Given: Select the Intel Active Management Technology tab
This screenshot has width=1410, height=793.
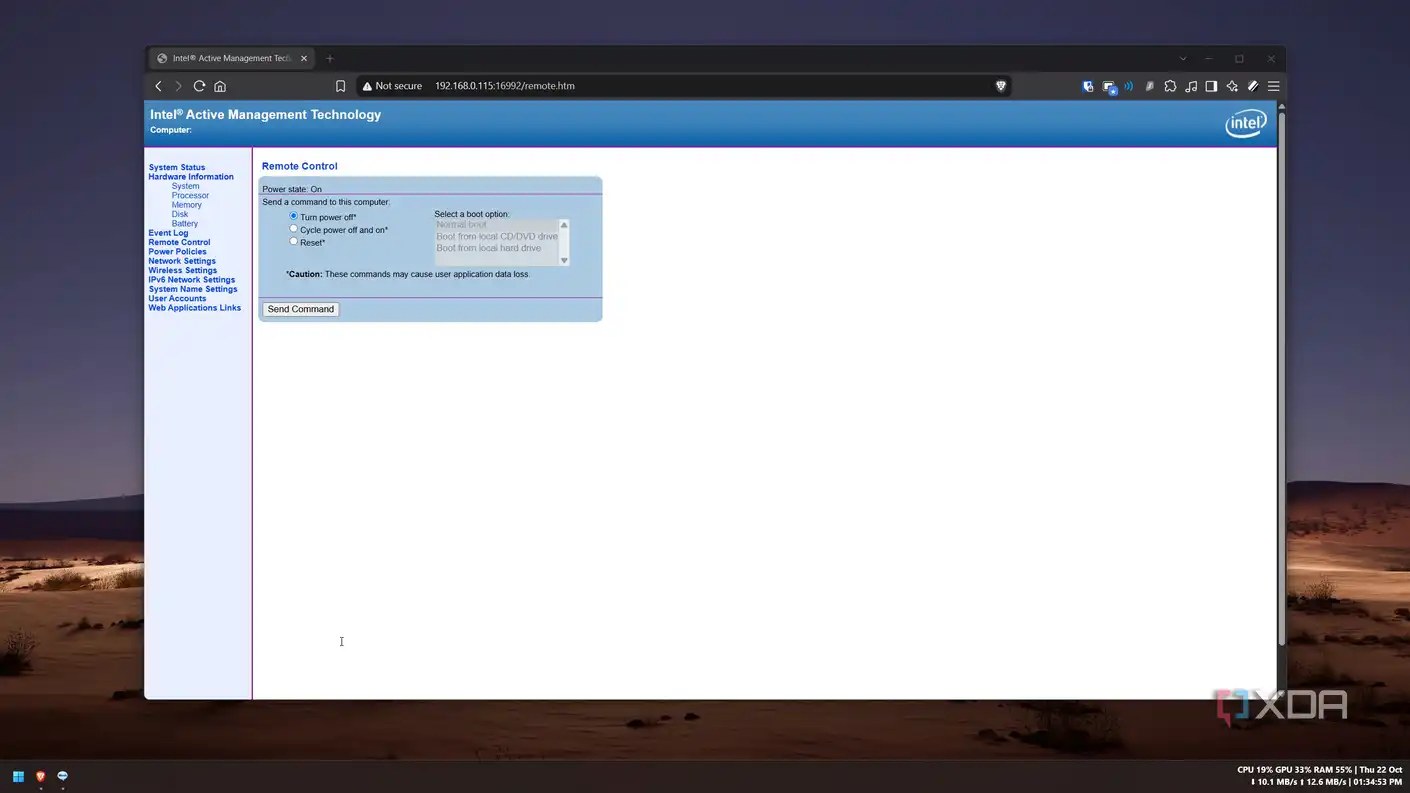Looking at the screenshot, I should [230, 58].
